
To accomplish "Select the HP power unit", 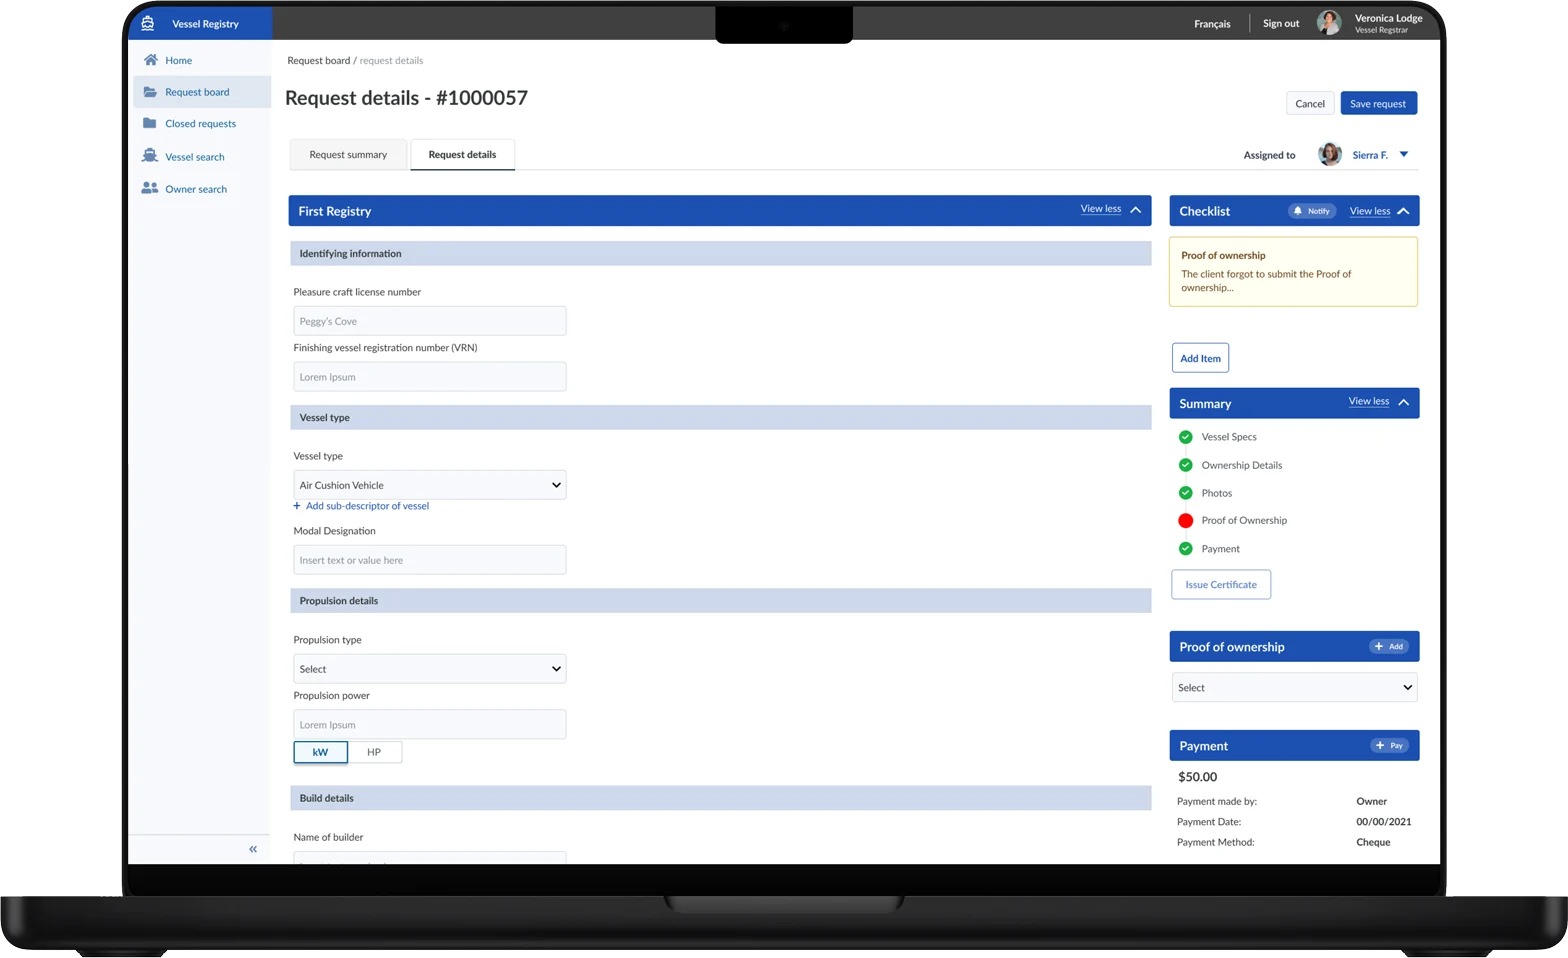I will tap(374, 752).
